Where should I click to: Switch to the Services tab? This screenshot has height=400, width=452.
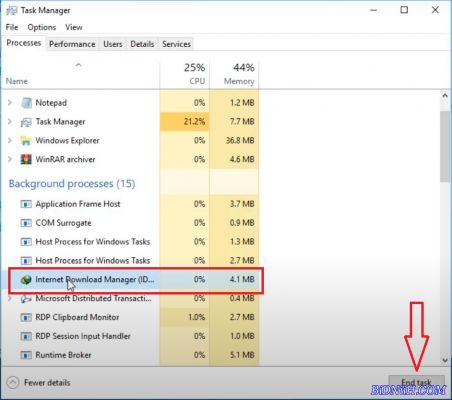tap(176, 44)
